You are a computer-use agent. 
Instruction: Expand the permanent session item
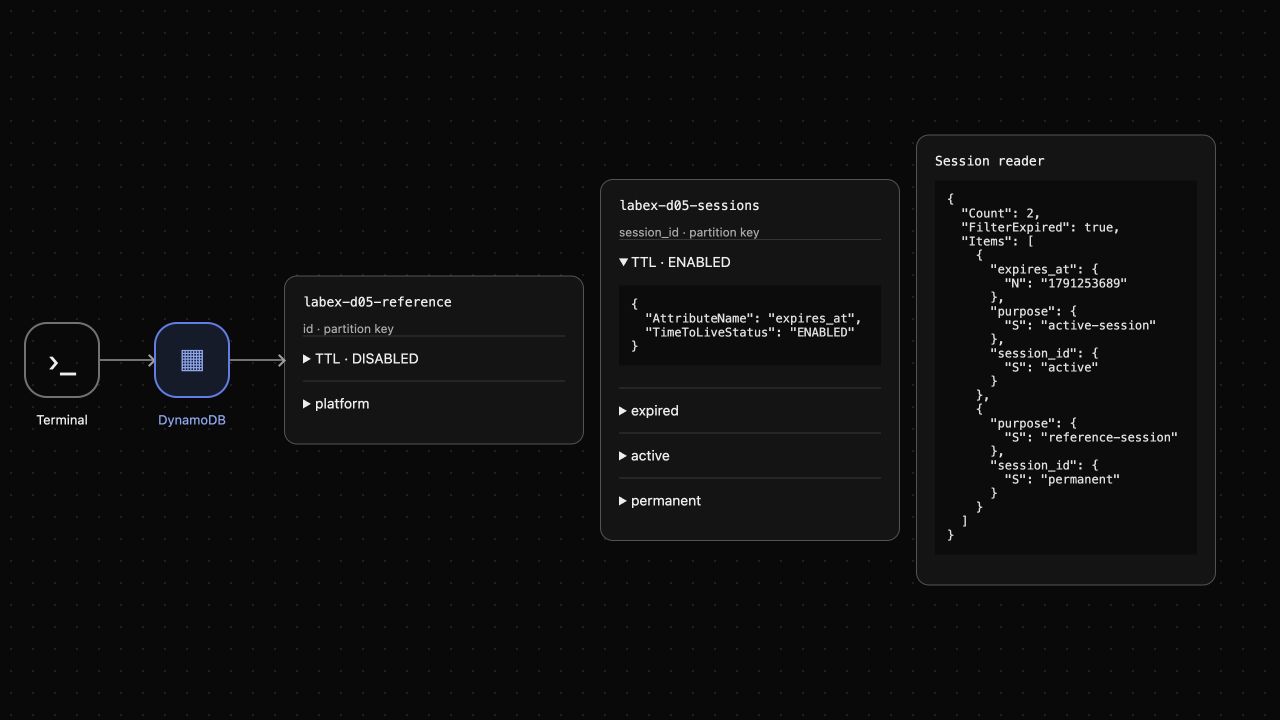point(750,501)
